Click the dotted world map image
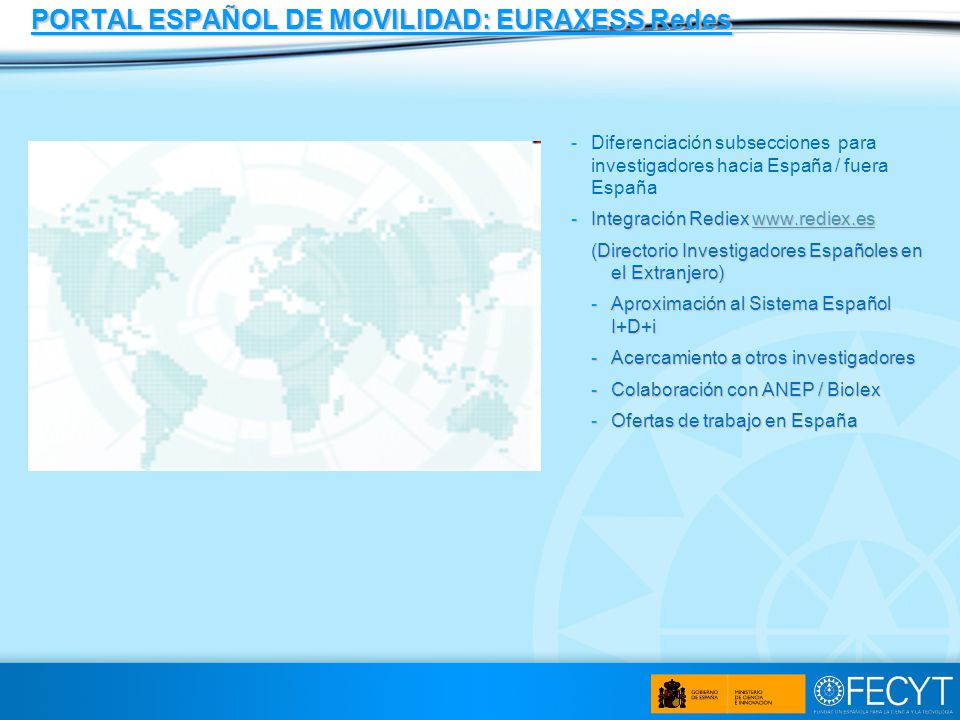The height and width of the screenshot is (720, 960). tap(284, 306)
